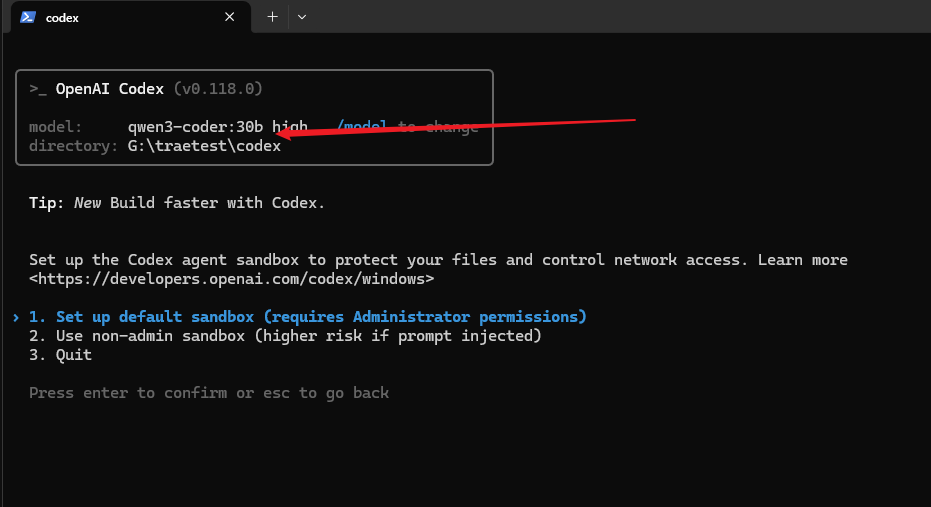931x507 pixels.
Task: Click the OpenAI Codex title text
Action: click(110, 89)
